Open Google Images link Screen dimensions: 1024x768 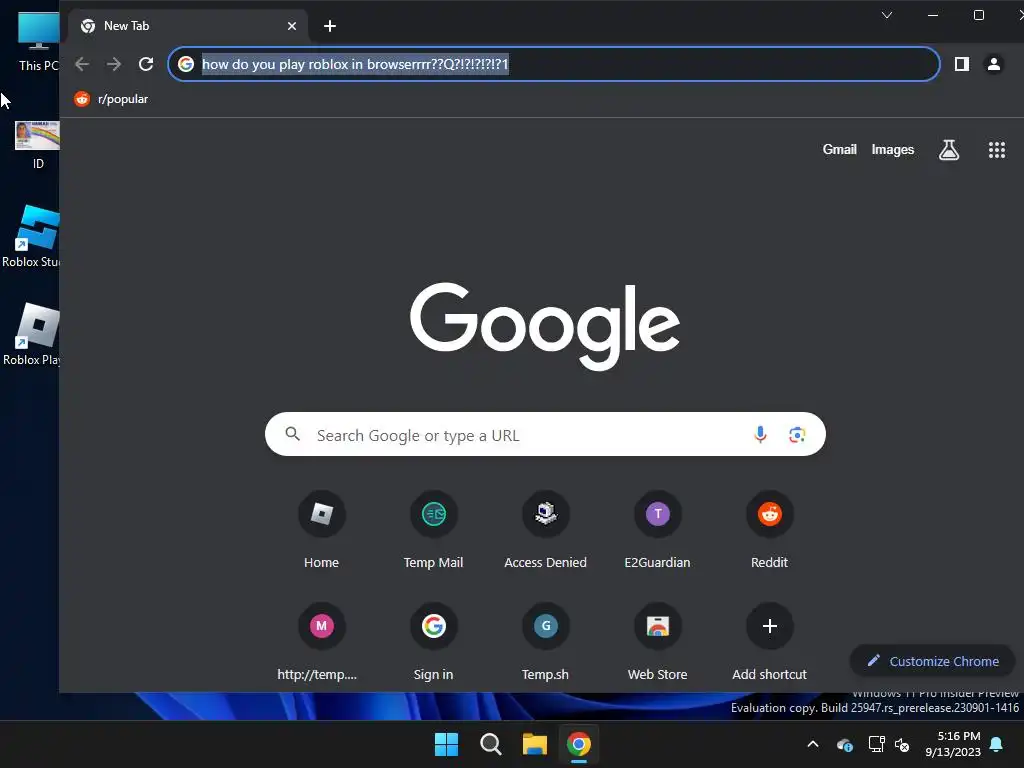point(893,150)
